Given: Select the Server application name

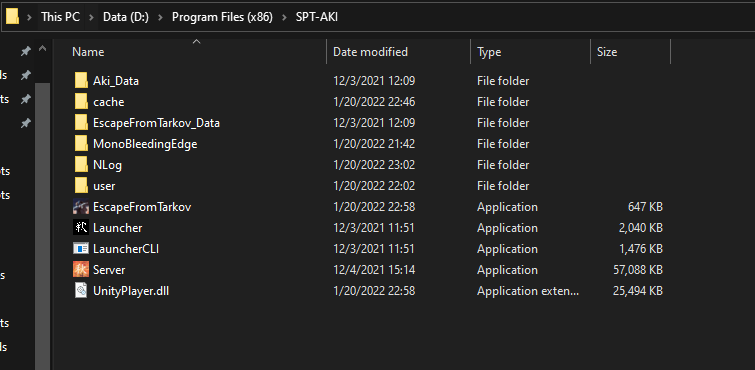Looking at the screenshot, I should (x=109, y=270).
